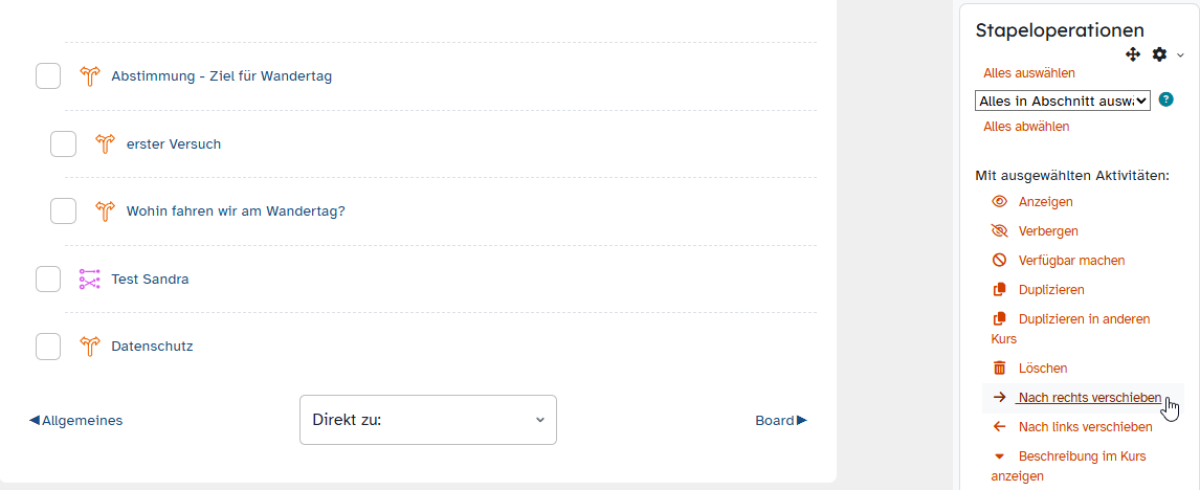
Task: Click the teal help icon beside section dropdown
Action: click(x=1165, y=100)
